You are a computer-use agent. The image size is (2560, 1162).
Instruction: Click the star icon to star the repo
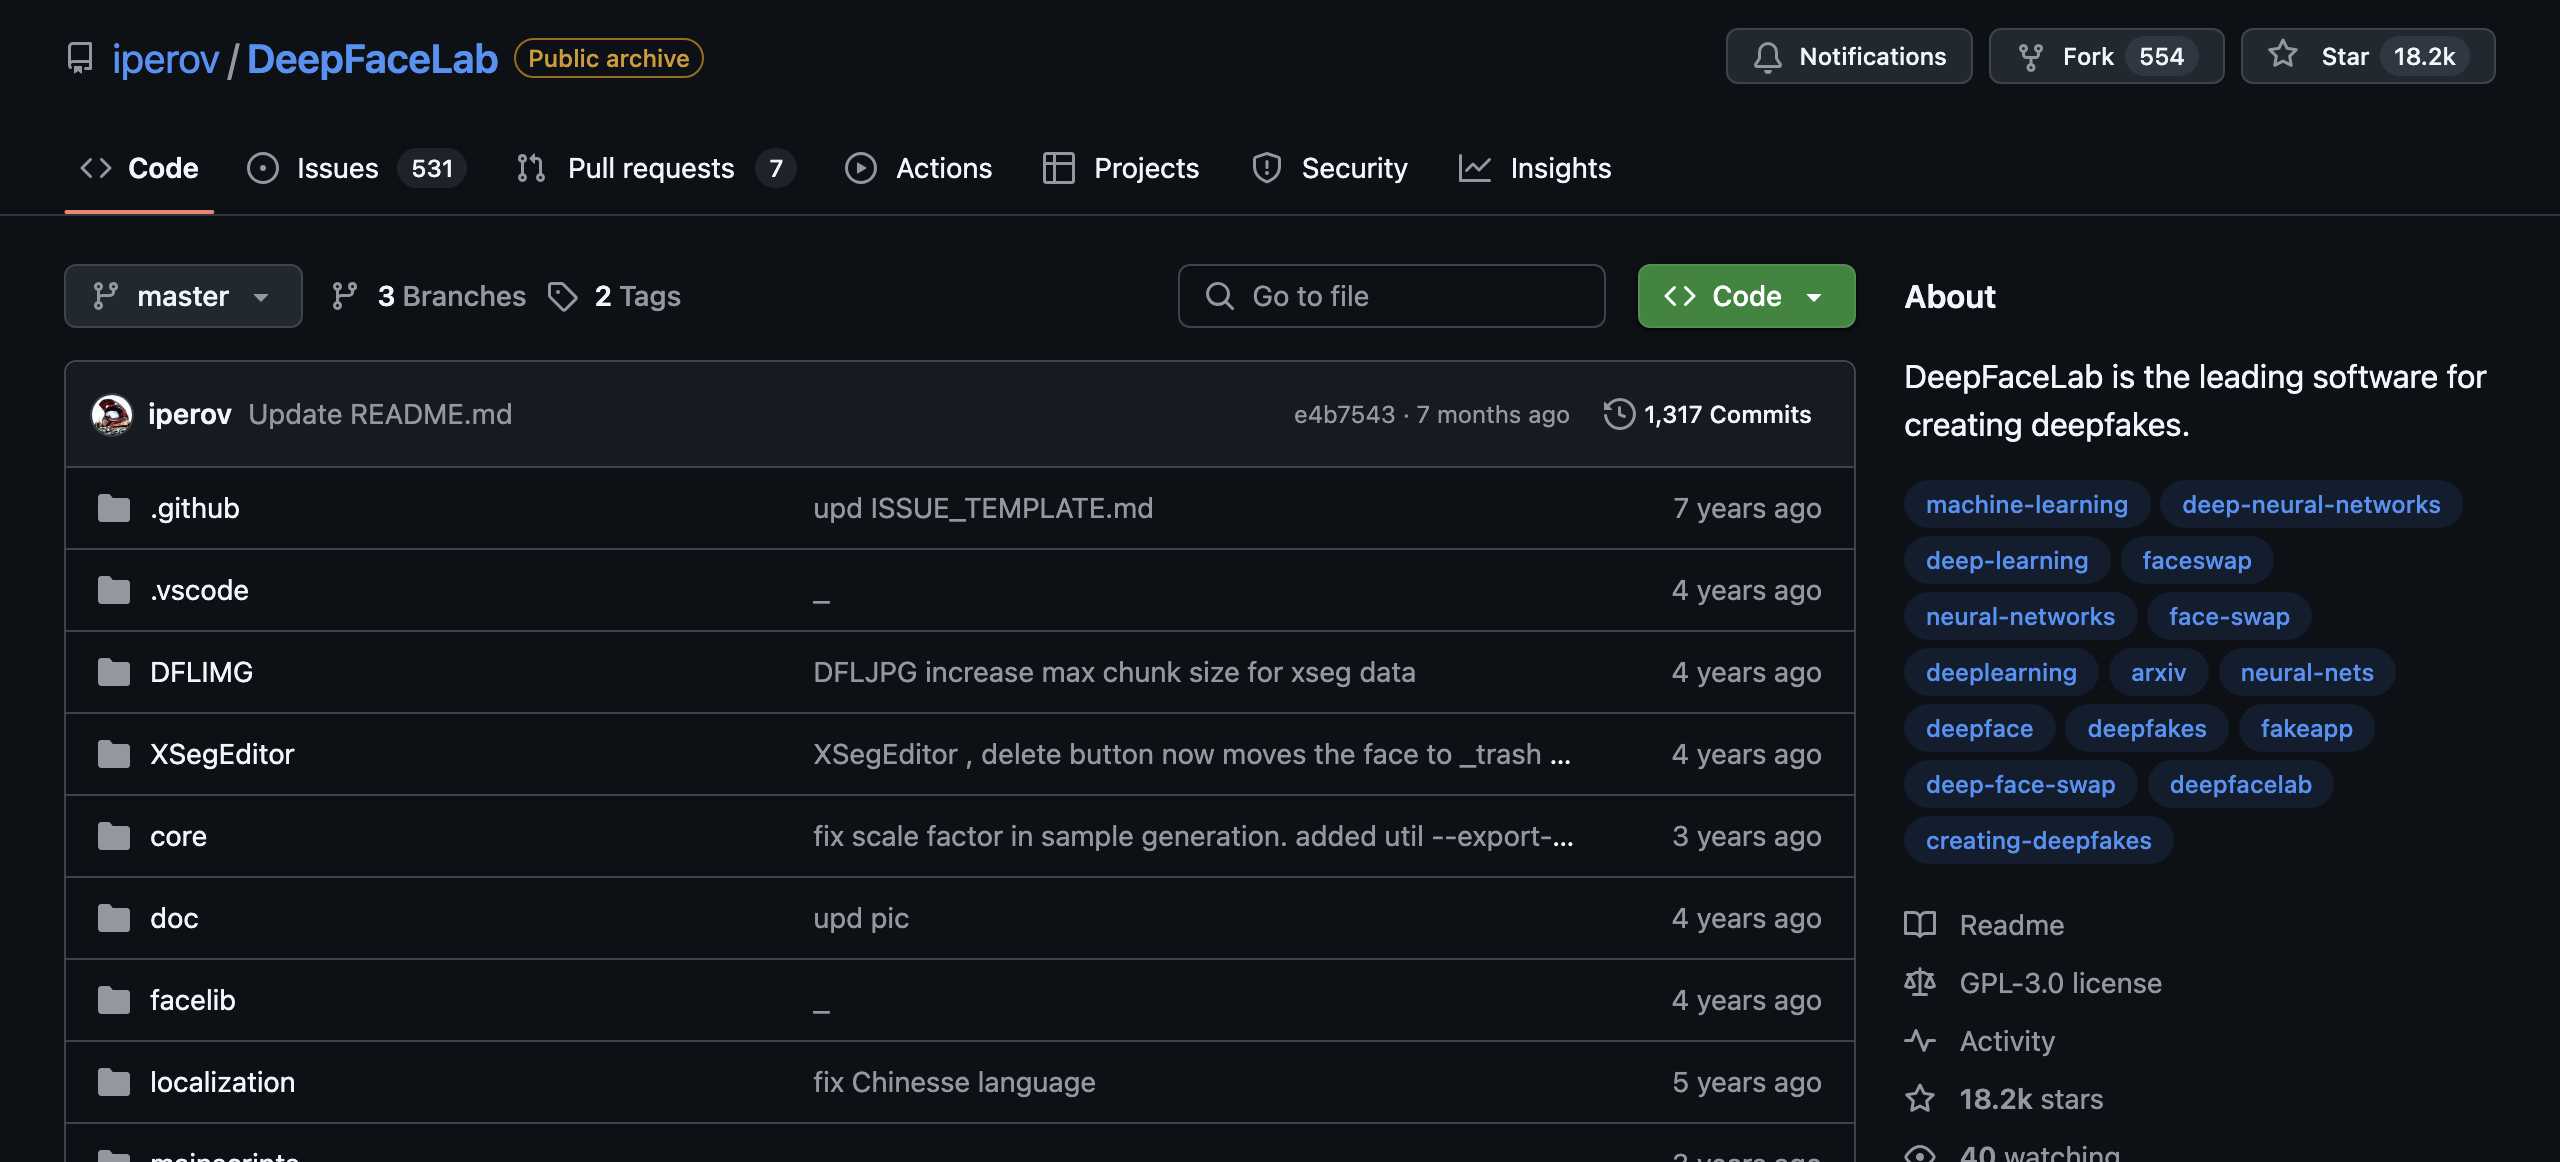(2282, 55)
